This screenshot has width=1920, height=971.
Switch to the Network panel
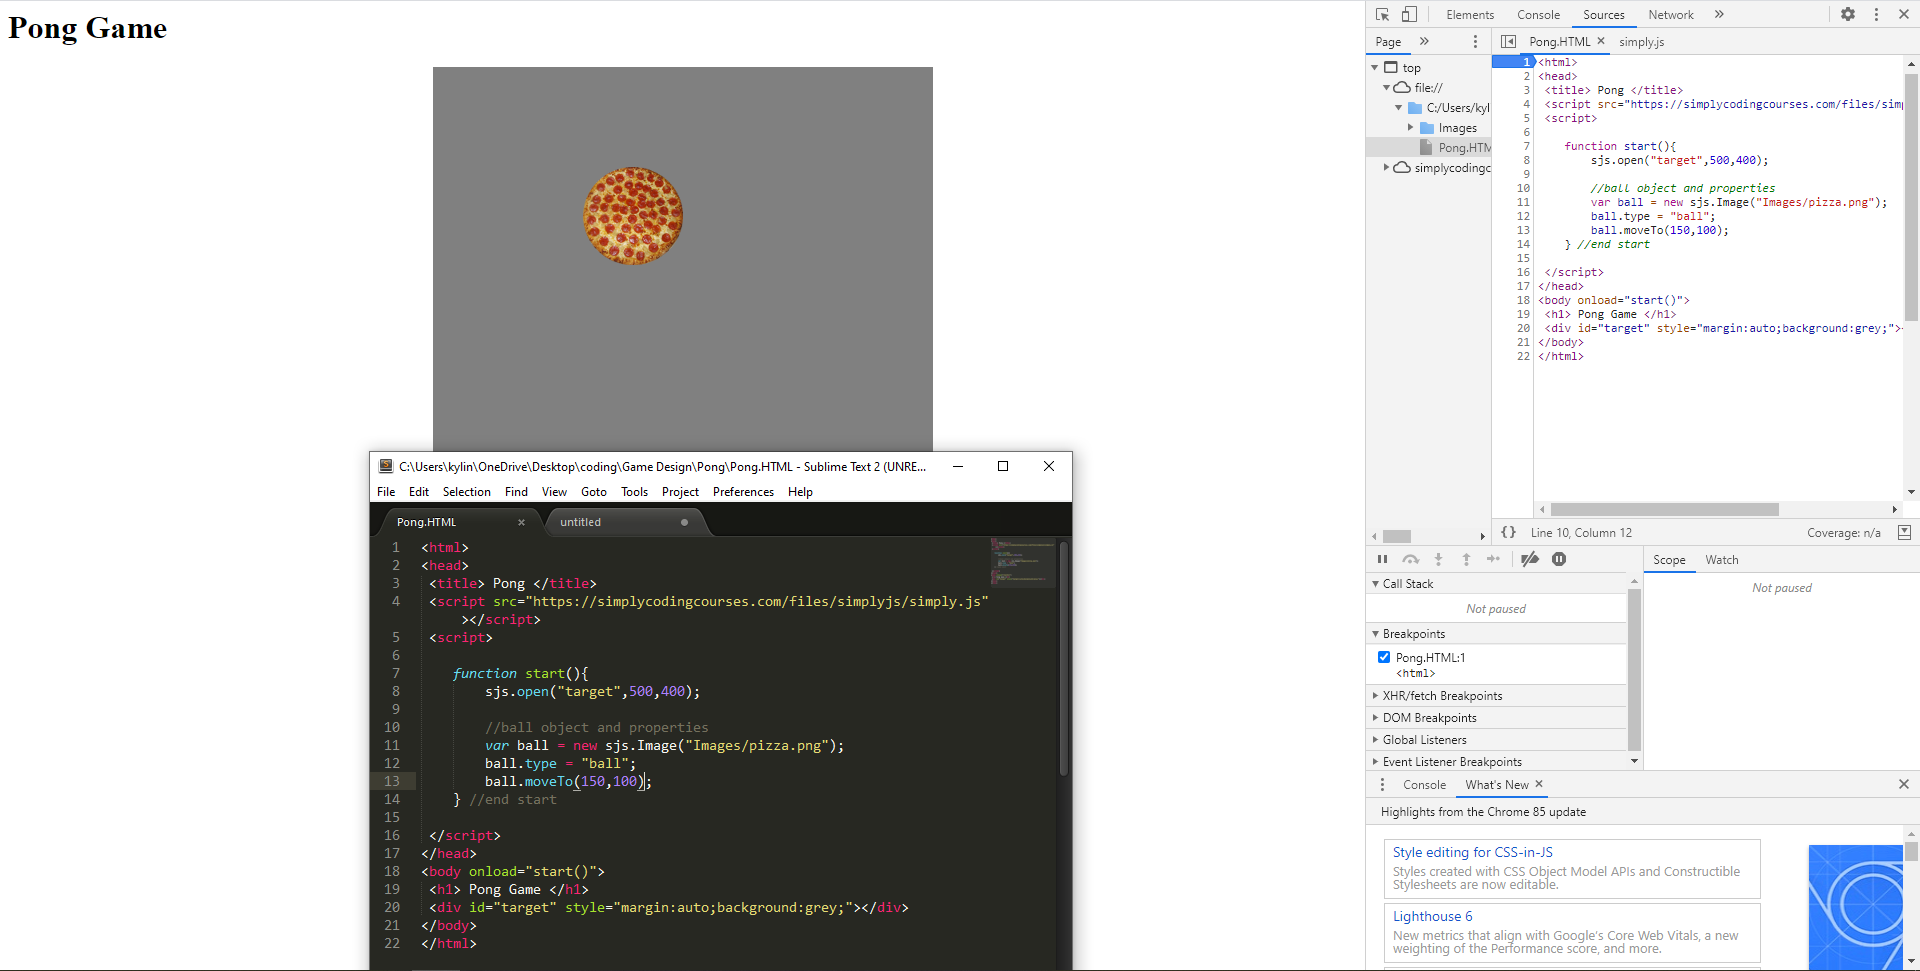tap(1671, 15)
